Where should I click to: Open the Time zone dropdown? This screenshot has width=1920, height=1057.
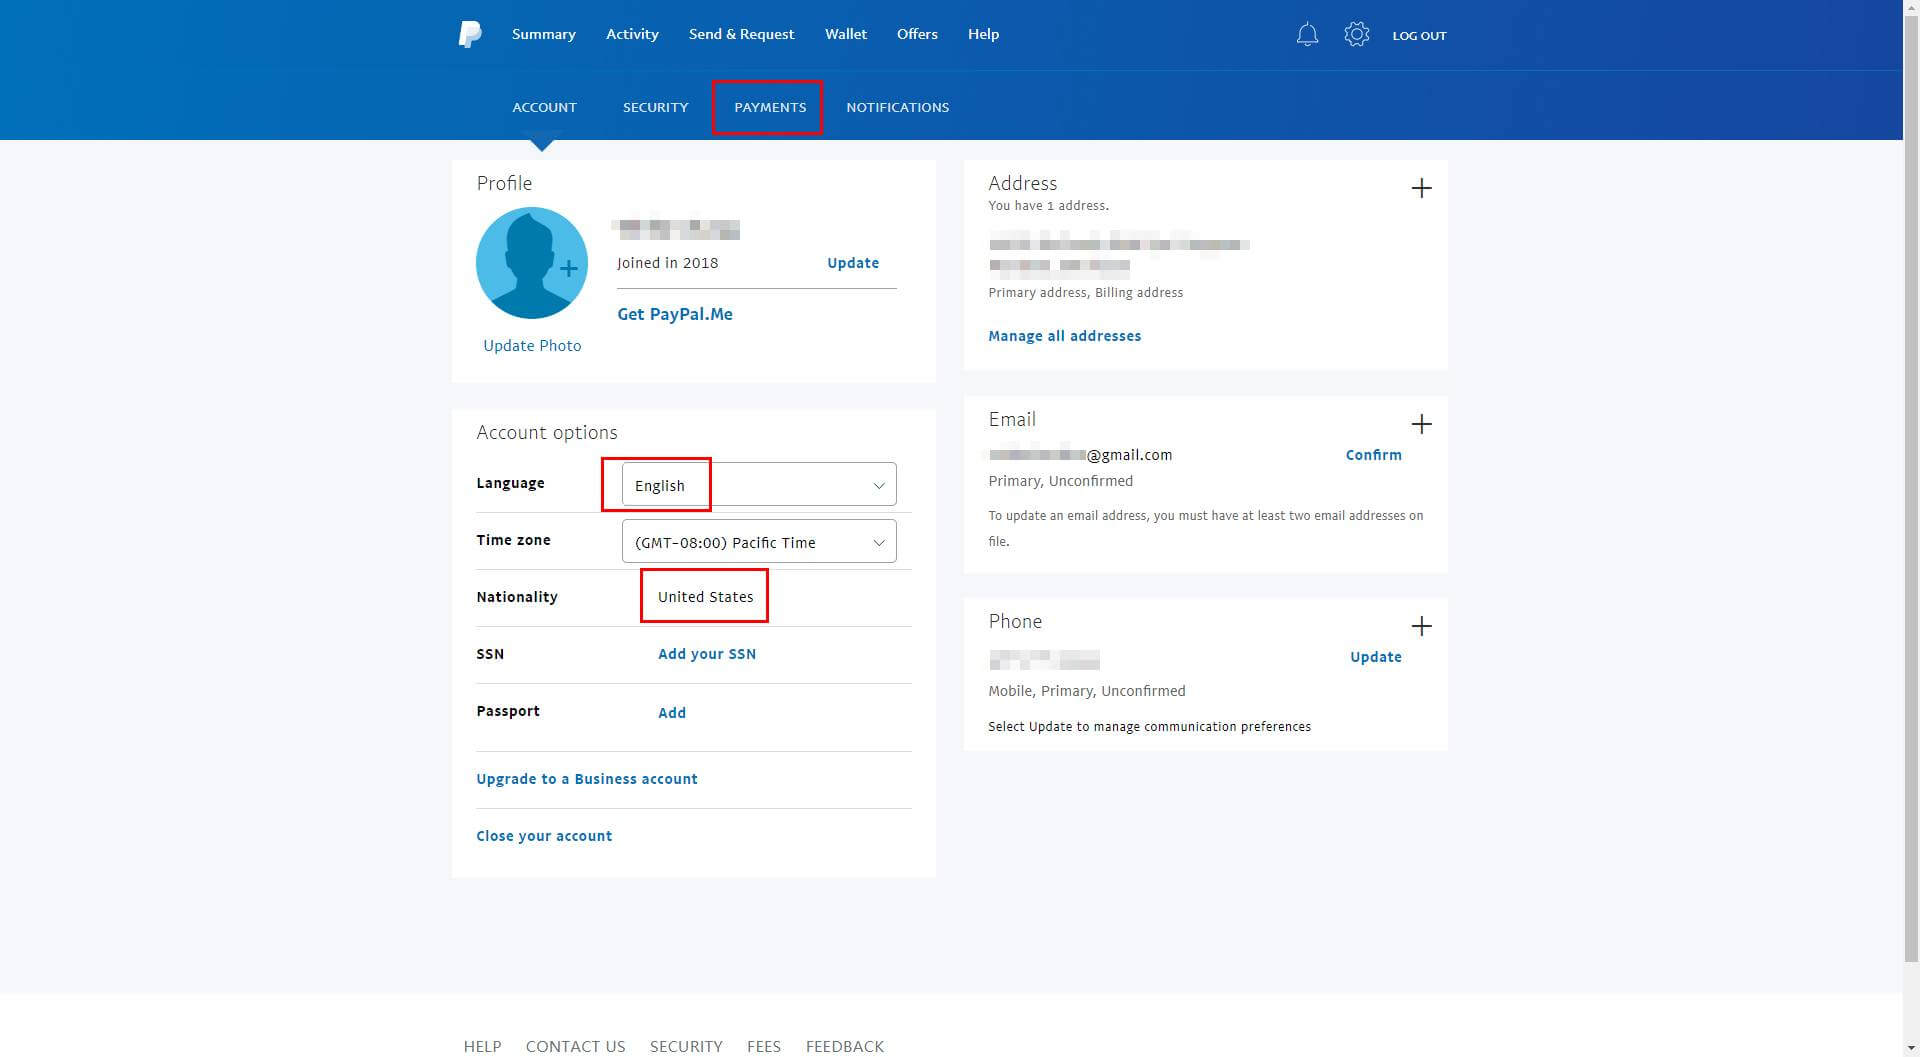point(759,542)
